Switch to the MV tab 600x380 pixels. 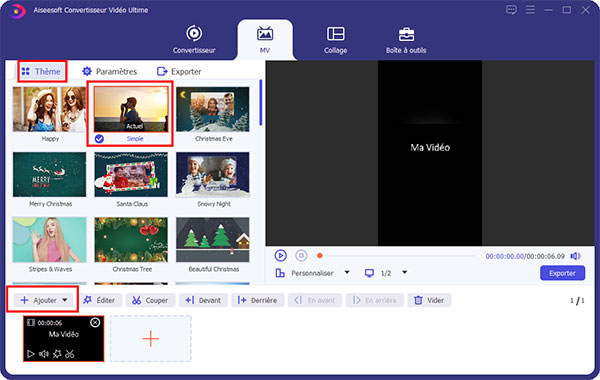click(x=265, y=40)
